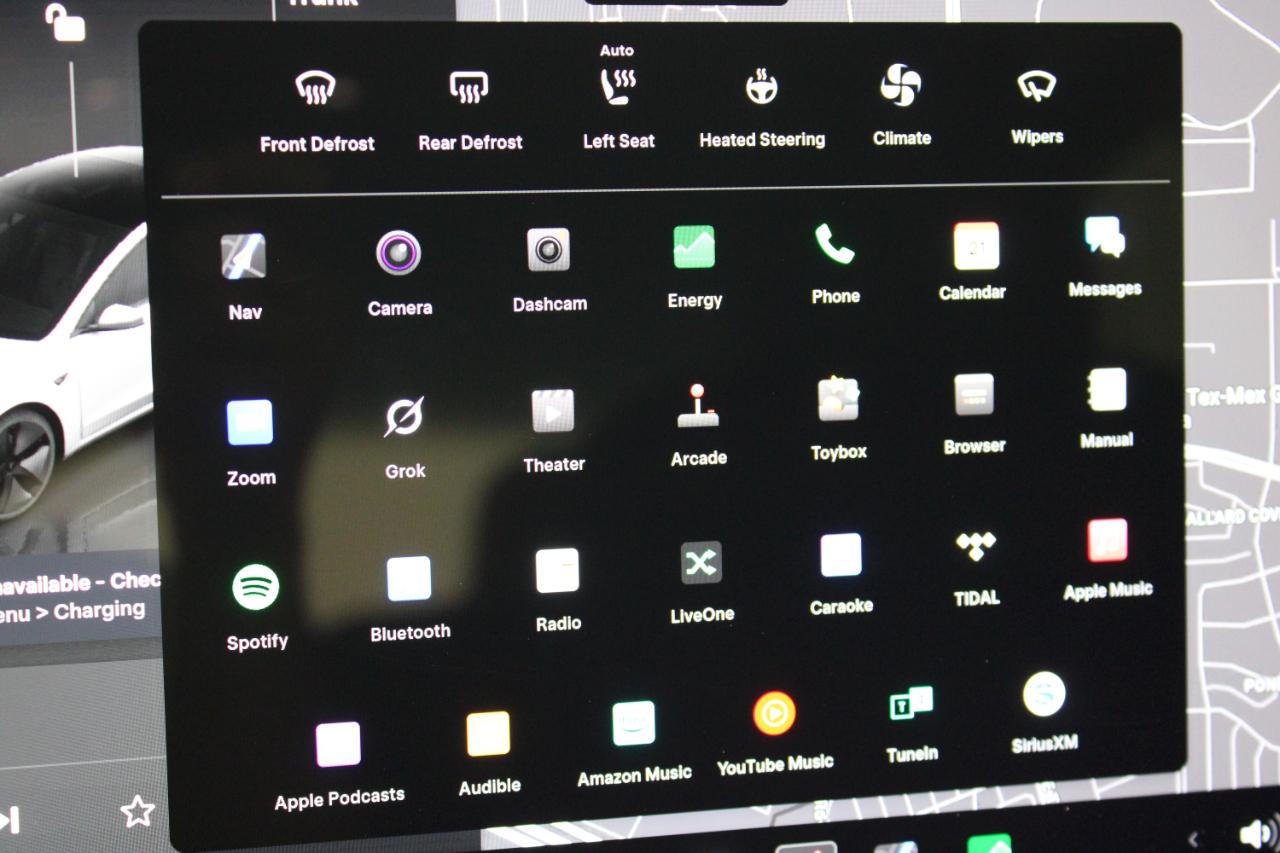
Task: Open the Theater app
Action: pos(552,411)
